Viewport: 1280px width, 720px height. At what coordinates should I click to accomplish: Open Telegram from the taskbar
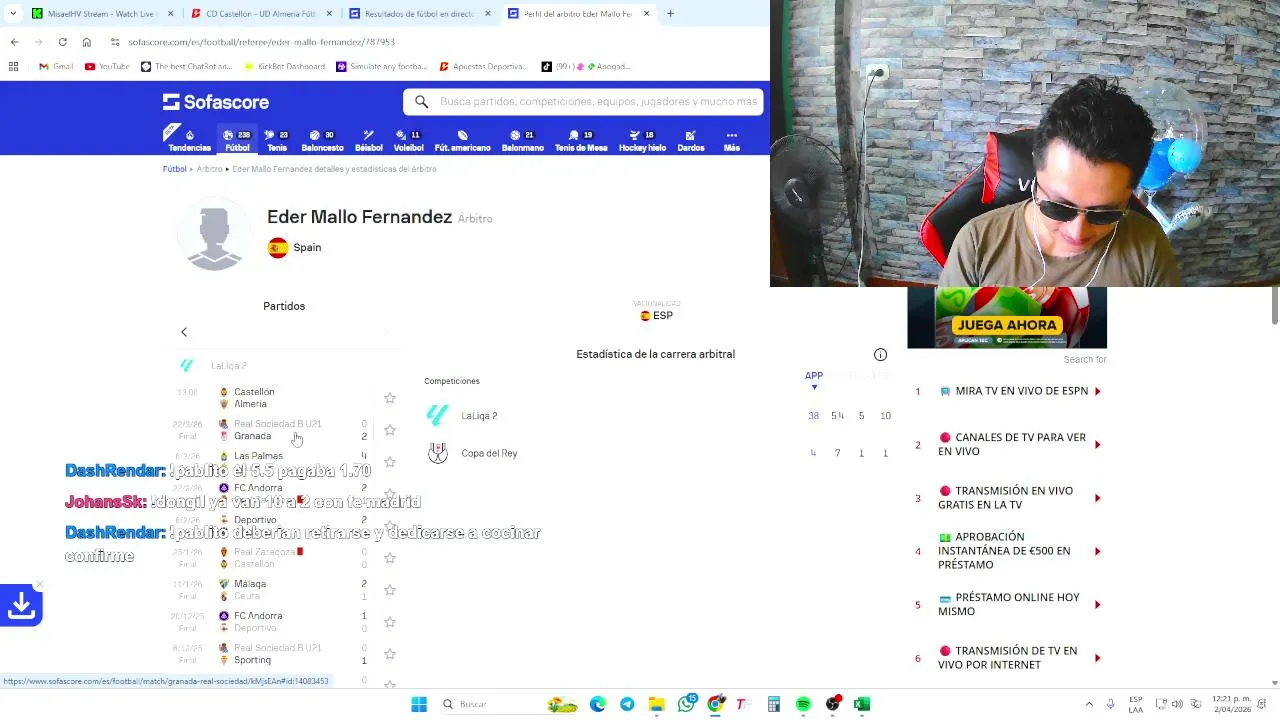click(x=627, y=704)
